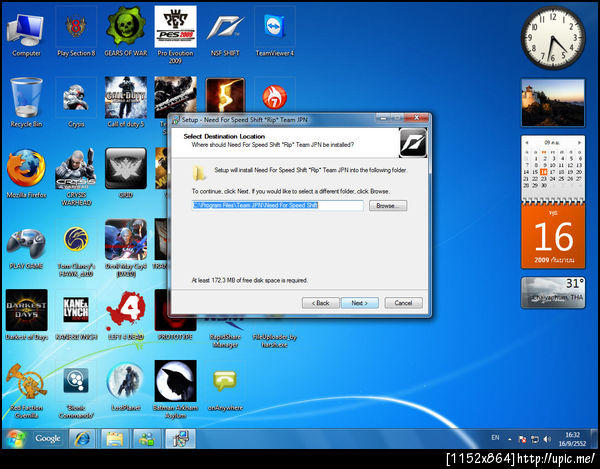Screen dimensions: 600x469
Task: Launch Darkest of Days icon
Action: pos(26,315)
